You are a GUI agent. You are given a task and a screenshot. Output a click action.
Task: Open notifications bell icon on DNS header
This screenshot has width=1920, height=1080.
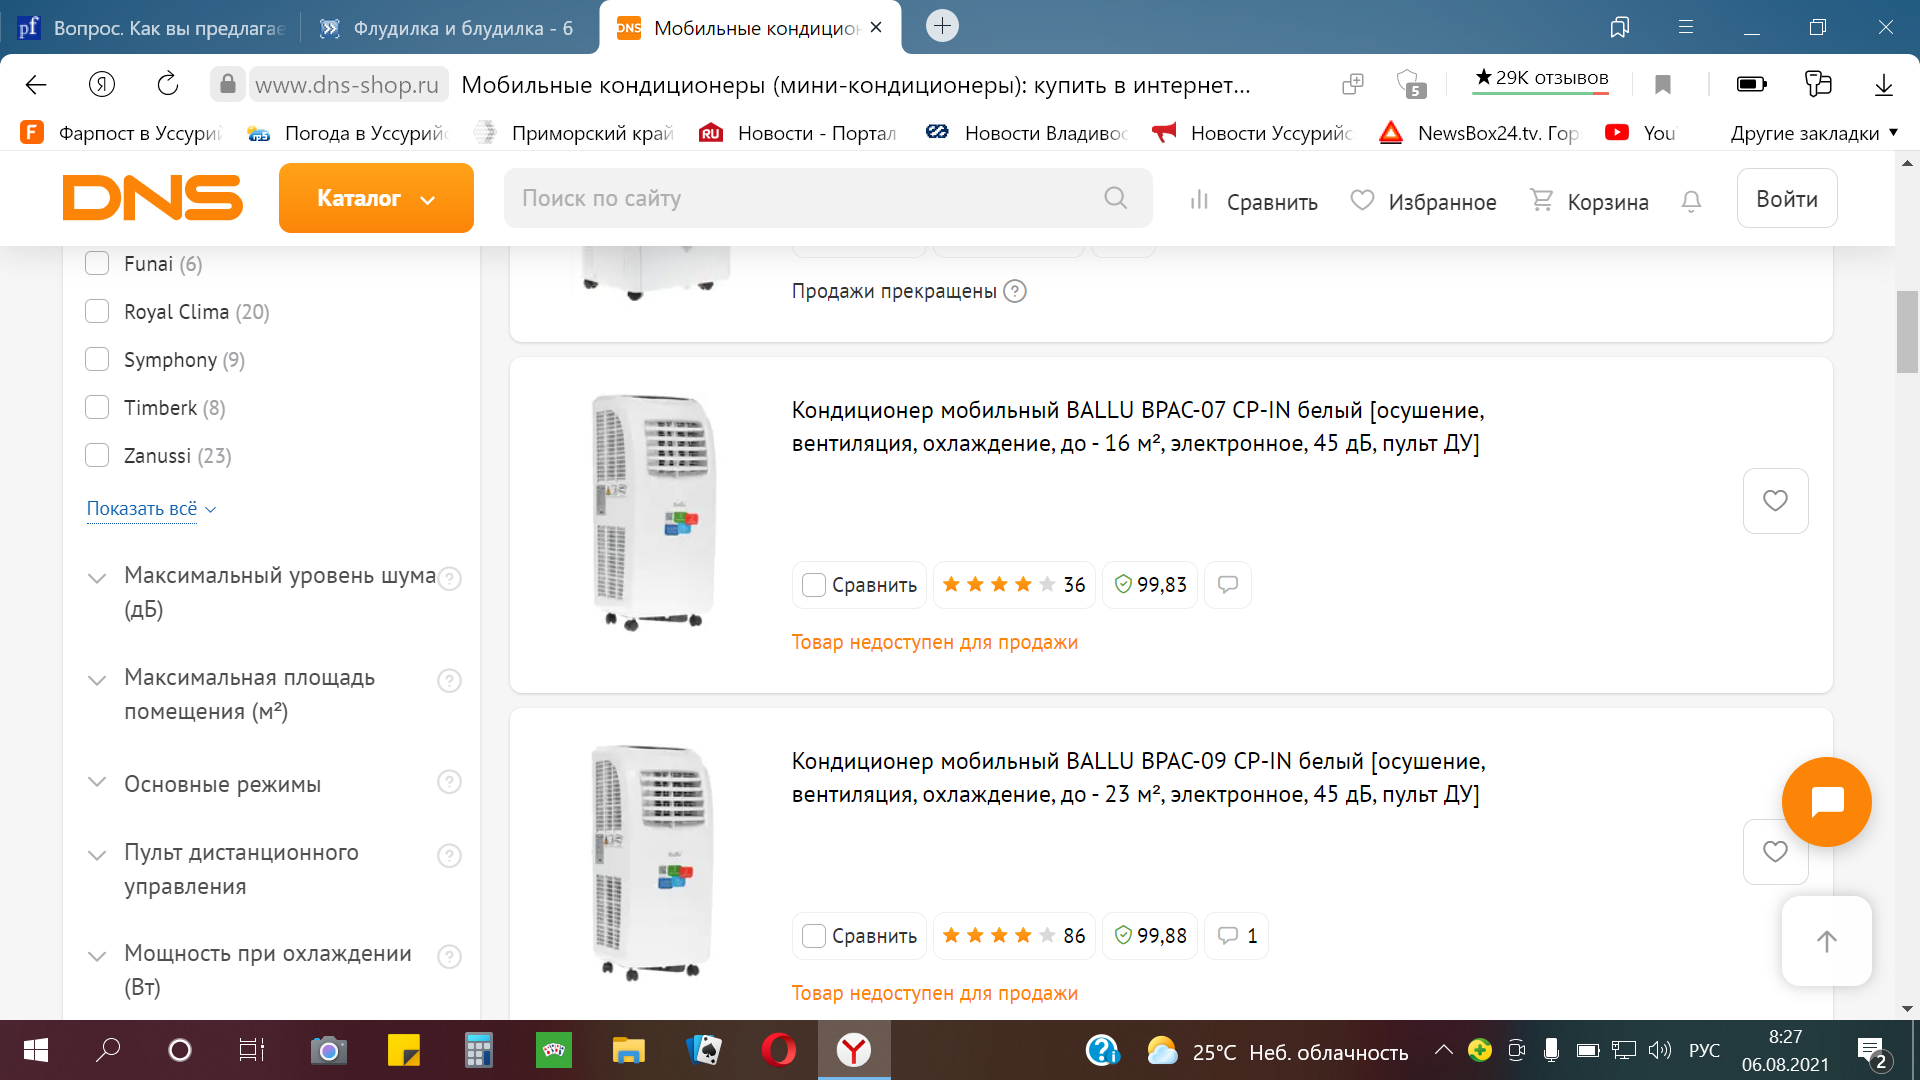point(1691,201)
